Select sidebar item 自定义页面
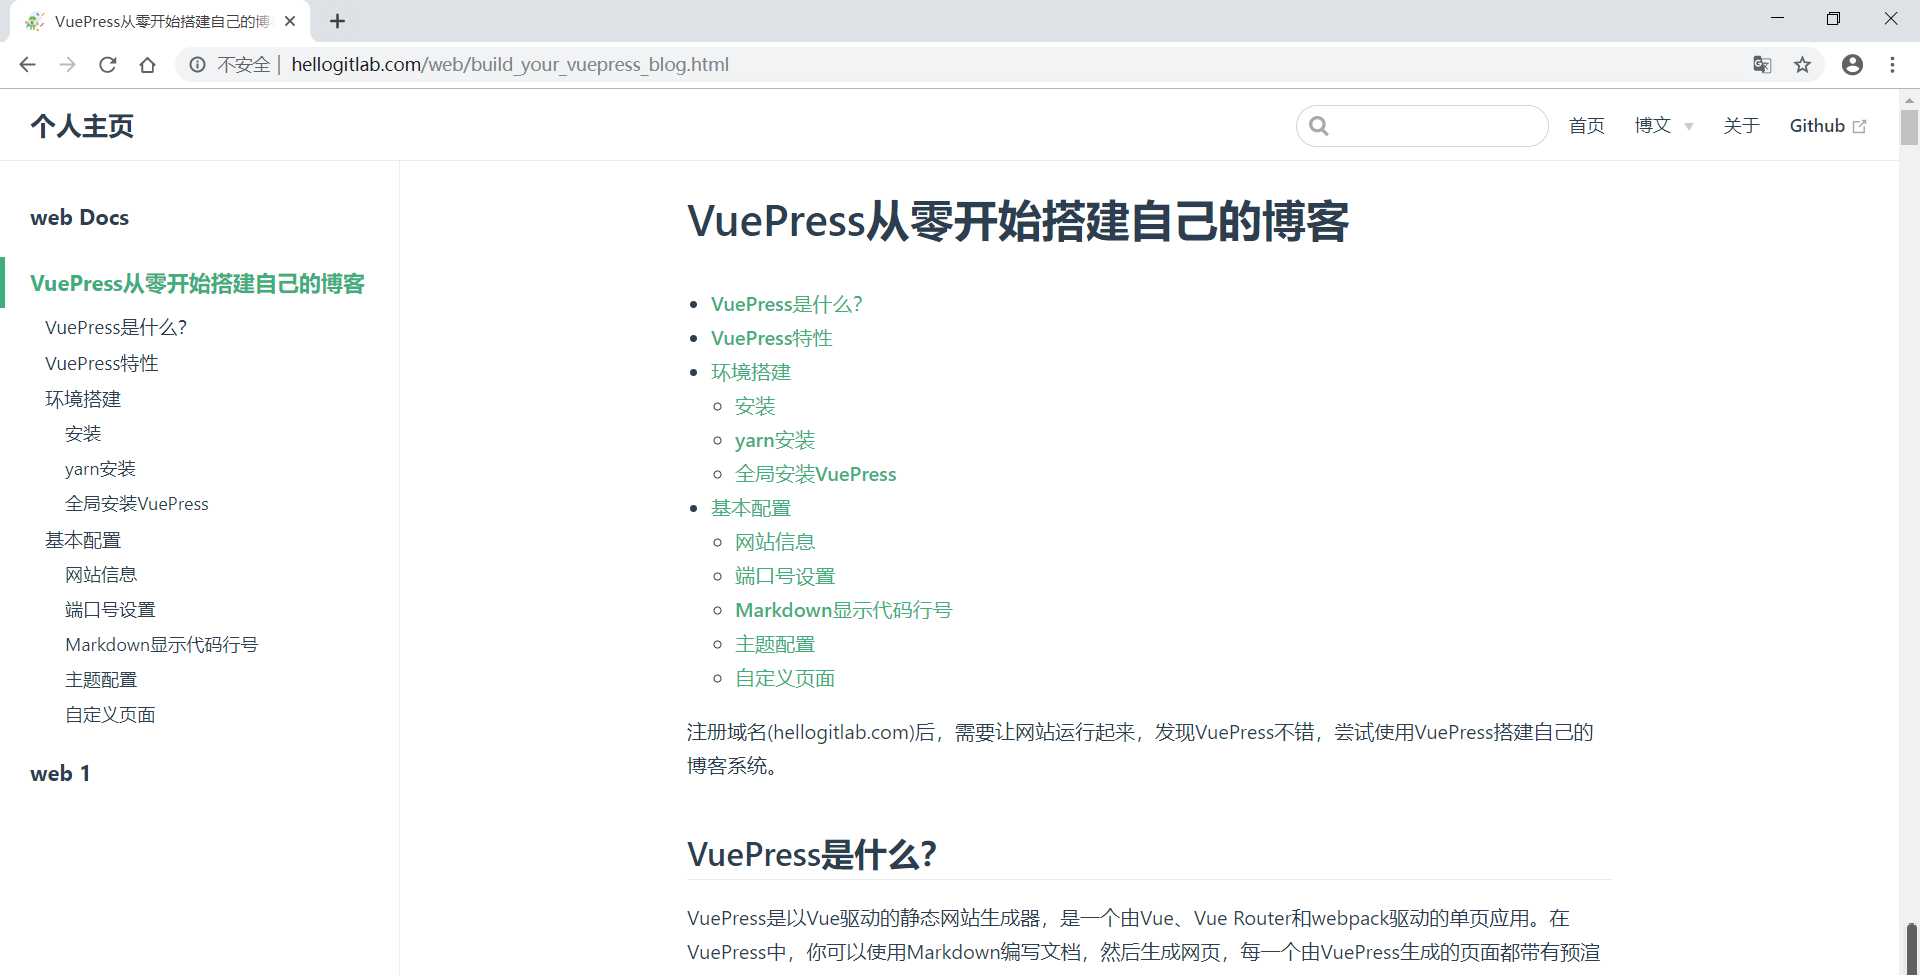Image resolution: width=1920 pixels, height=975 pixels. click(110, 715)
